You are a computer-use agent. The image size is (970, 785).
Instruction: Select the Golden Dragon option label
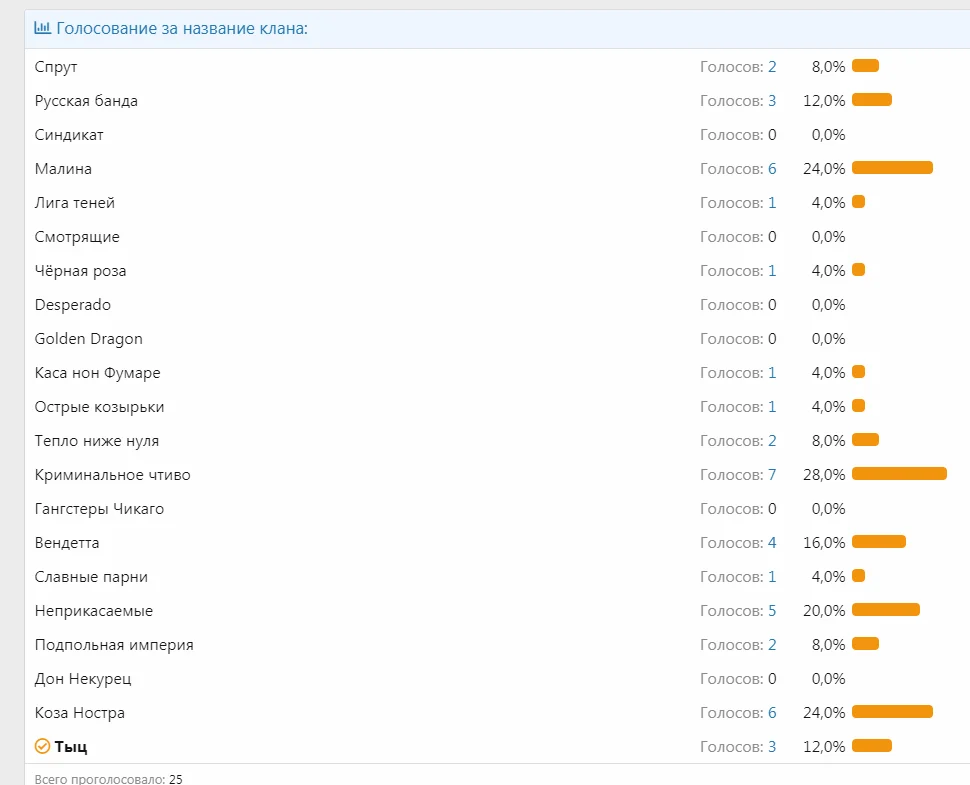[88, 339]
